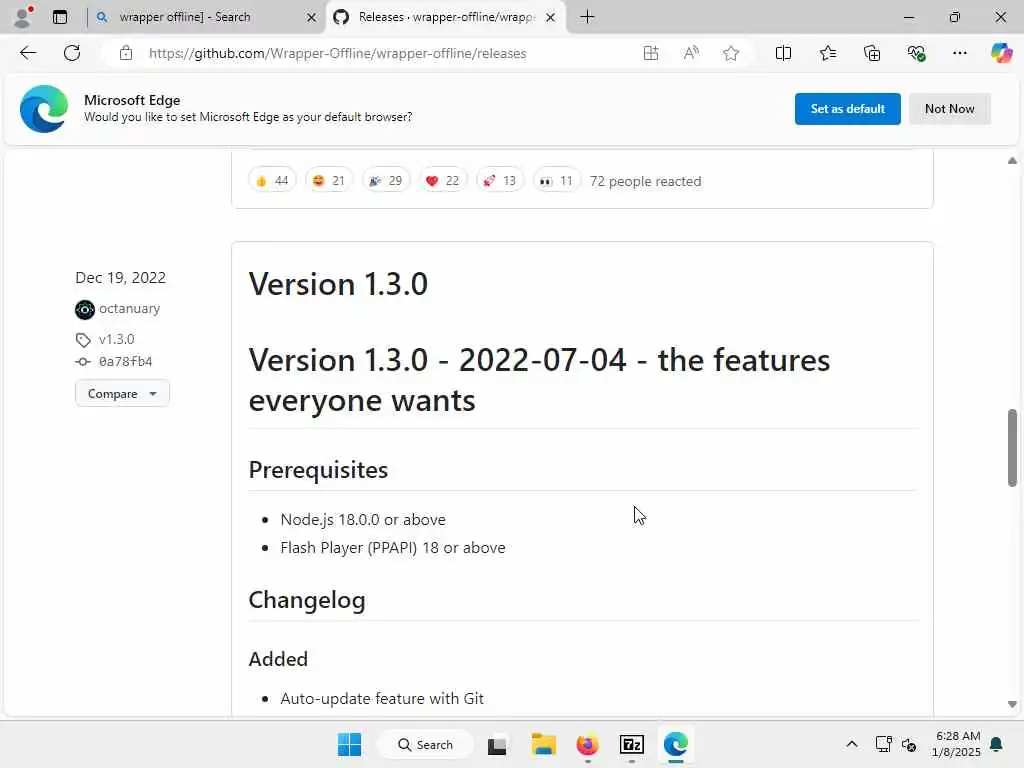1024x768 pixels.
Task: Open the browser profile avatar
Action: pyautogui.click(x=23, y=17)
